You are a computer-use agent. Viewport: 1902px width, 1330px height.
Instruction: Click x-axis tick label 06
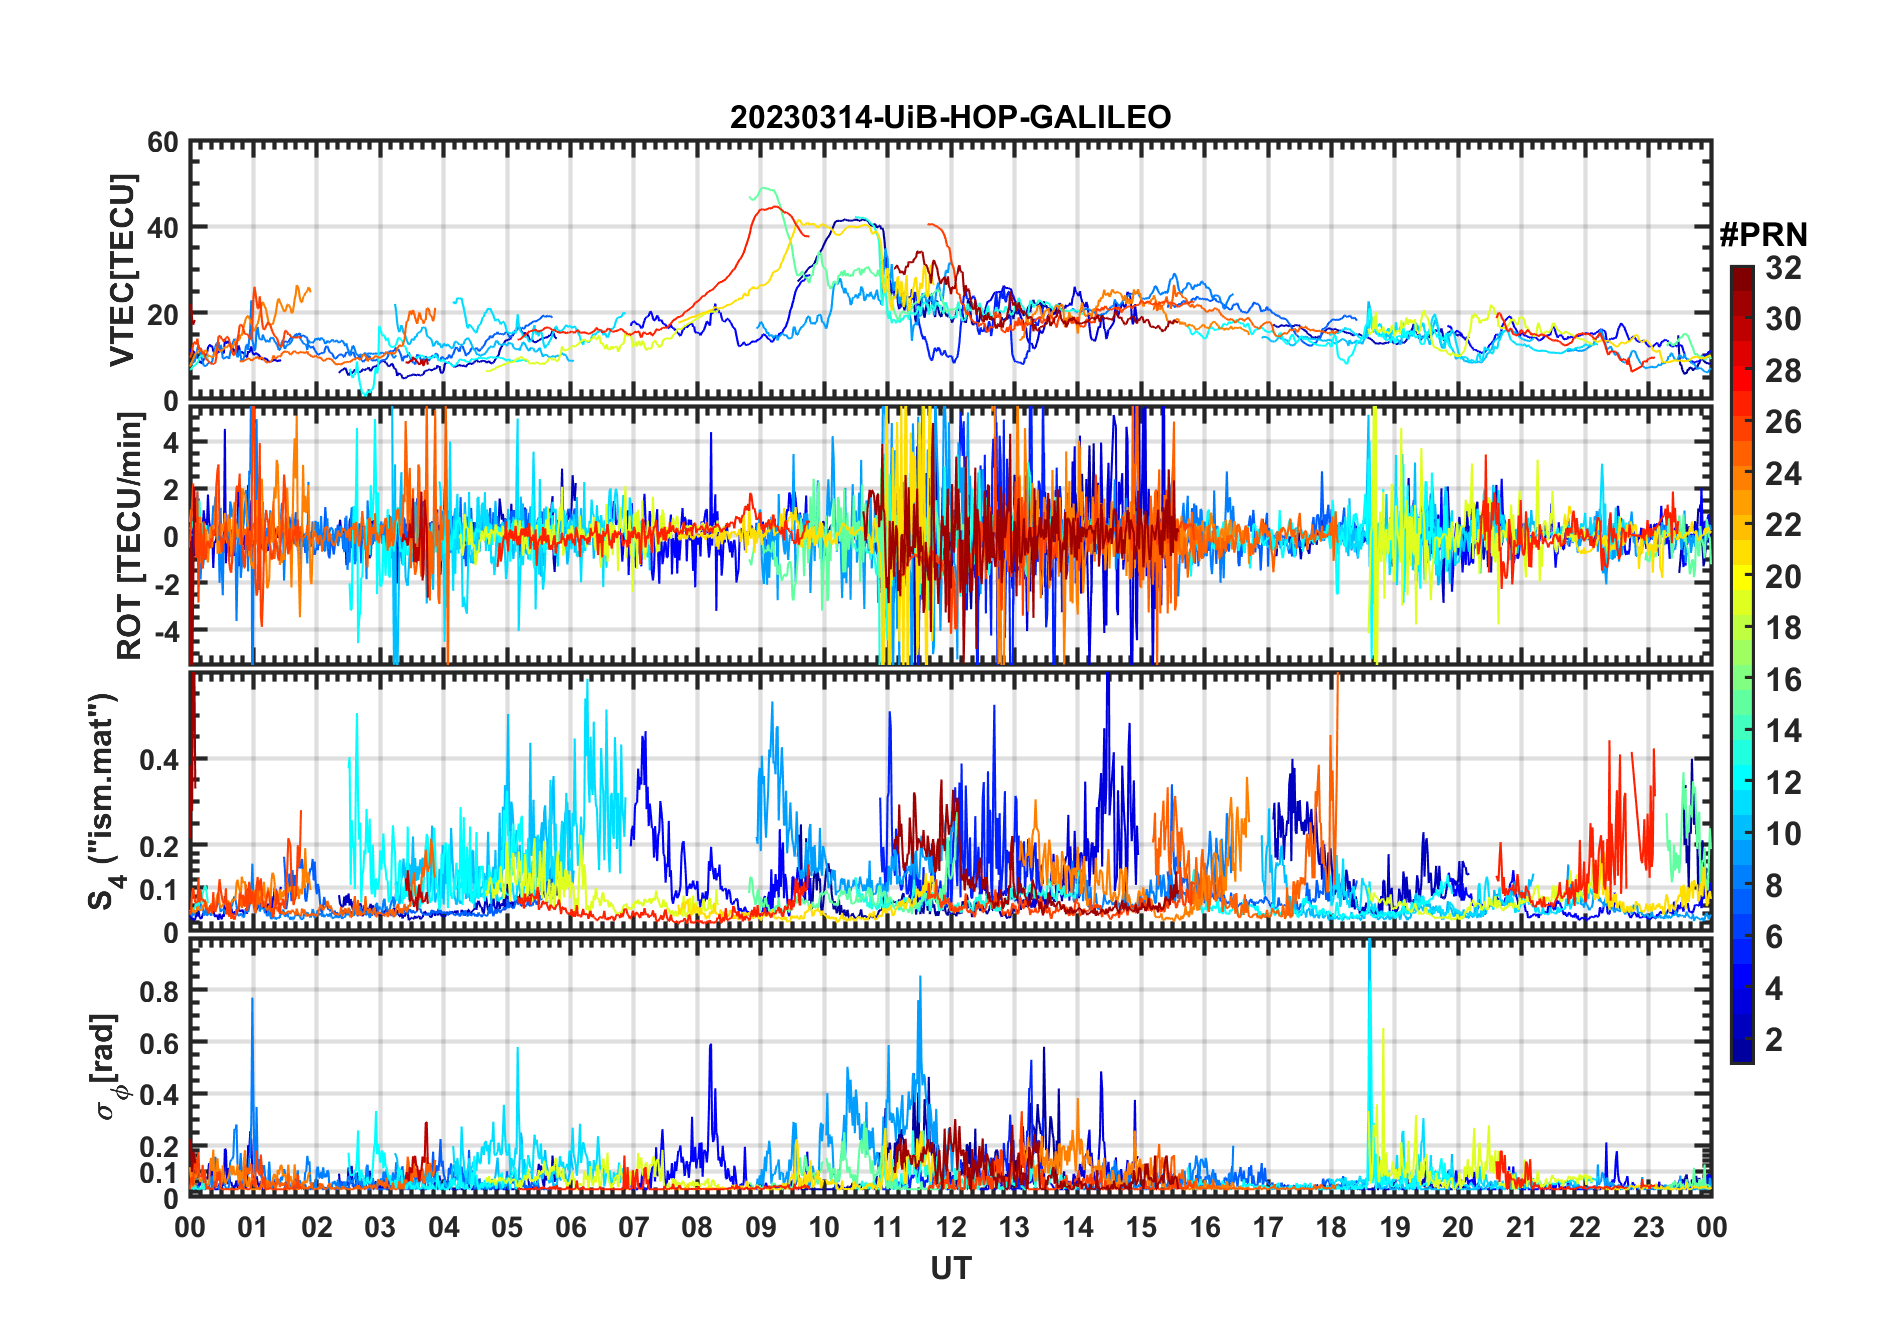pos(571,1227)
